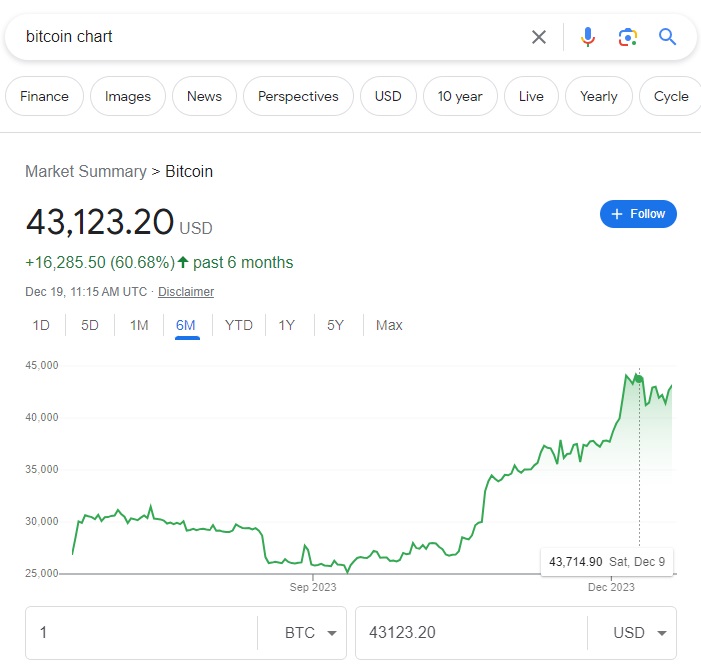Follow Bitcoin with the Follow button
Image resolution: width=701 pixels, height=666 pixels.
[x=638, y=214]
